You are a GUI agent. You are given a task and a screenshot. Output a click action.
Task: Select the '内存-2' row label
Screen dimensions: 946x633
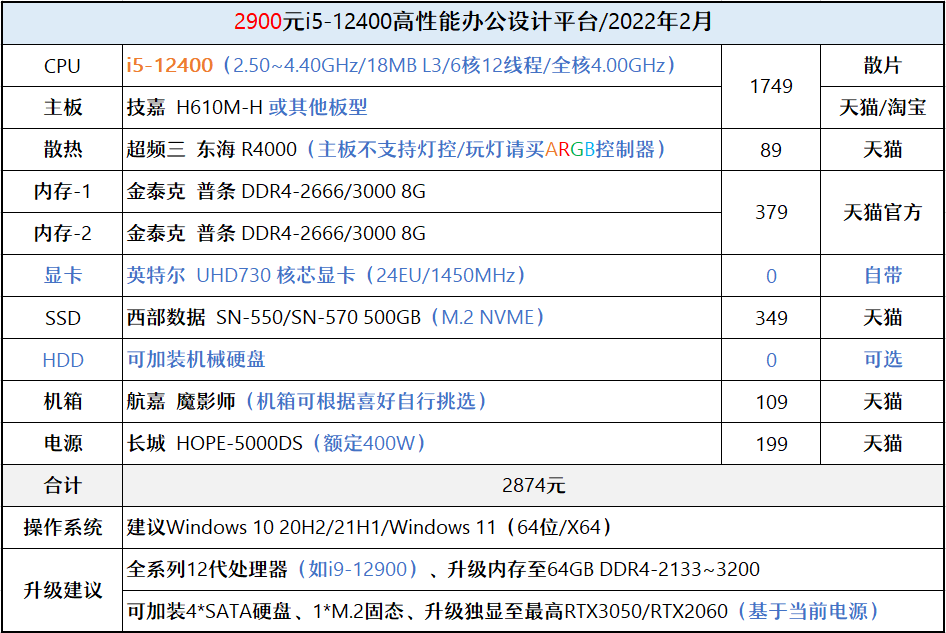62,233
